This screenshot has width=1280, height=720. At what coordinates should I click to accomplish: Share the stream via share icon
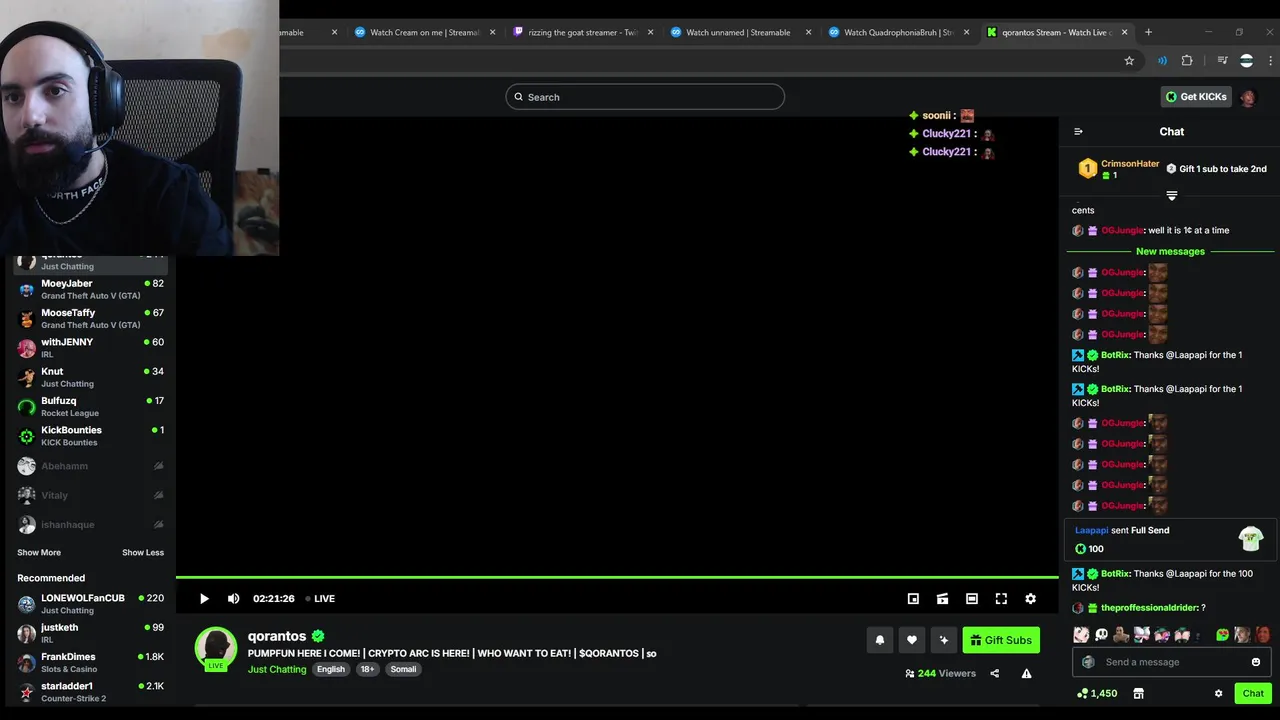995,674
